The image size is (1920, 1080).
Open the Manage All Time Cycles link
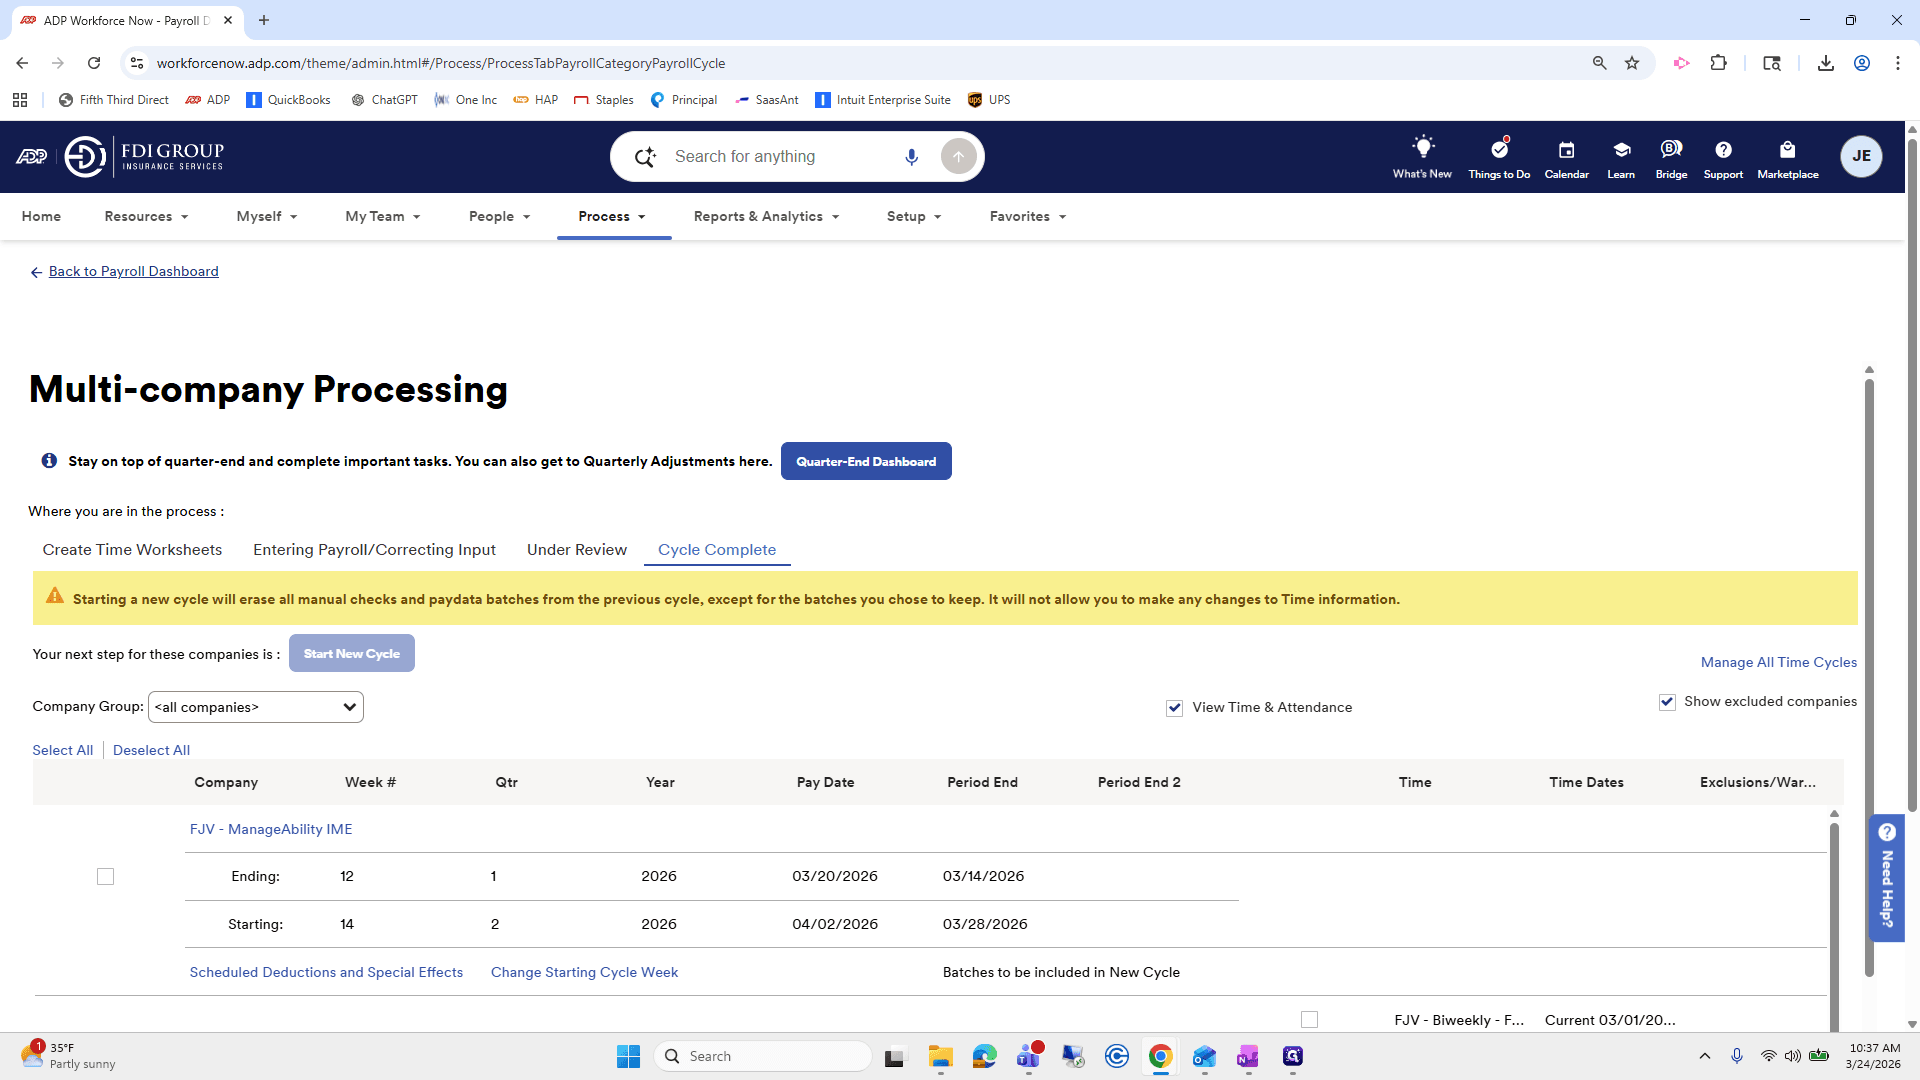1779,662
